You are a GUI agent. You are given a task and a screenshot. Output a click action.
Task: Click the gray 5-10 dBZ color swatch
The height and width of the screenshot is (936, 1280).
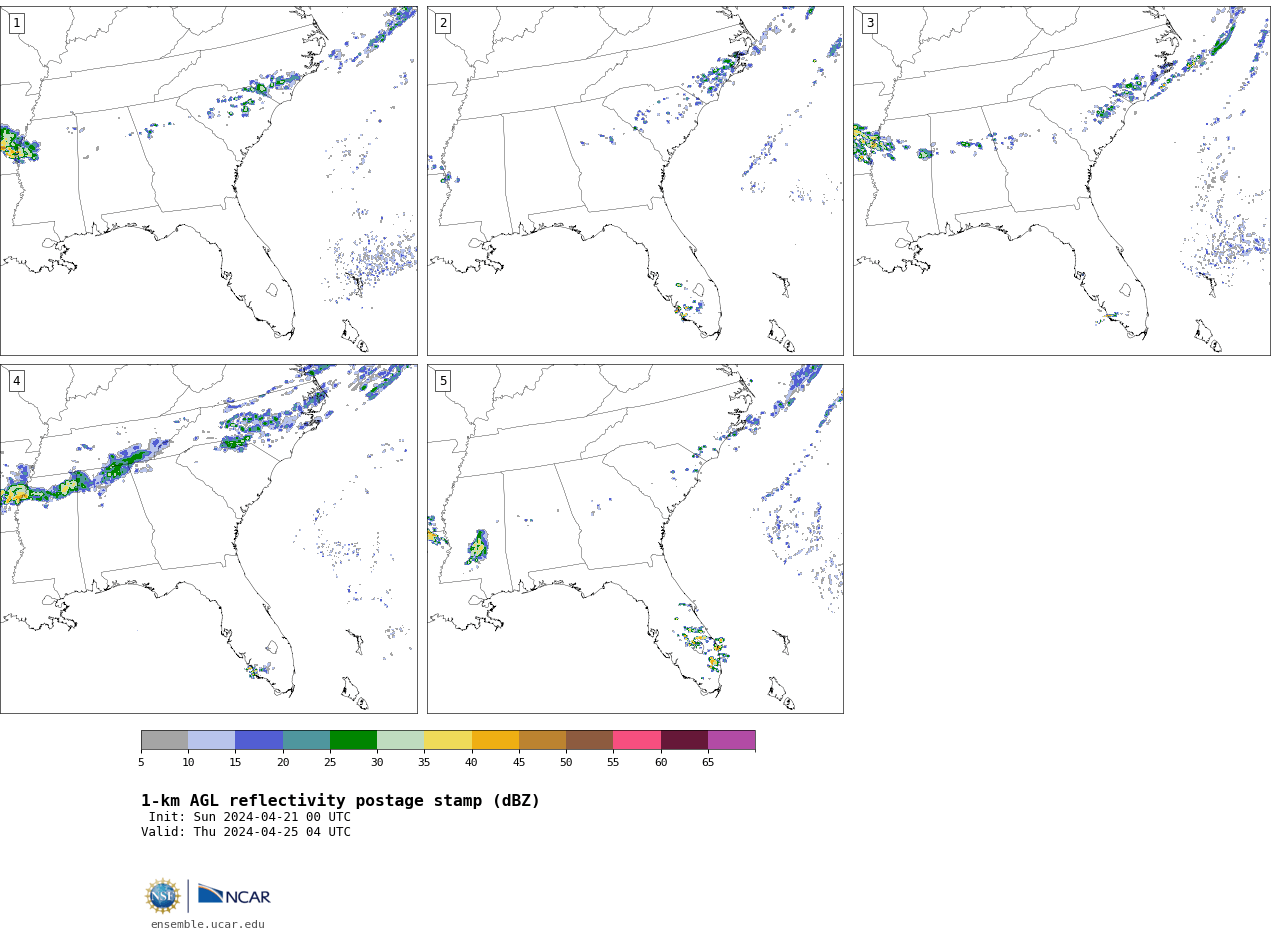tap(164, 740)
